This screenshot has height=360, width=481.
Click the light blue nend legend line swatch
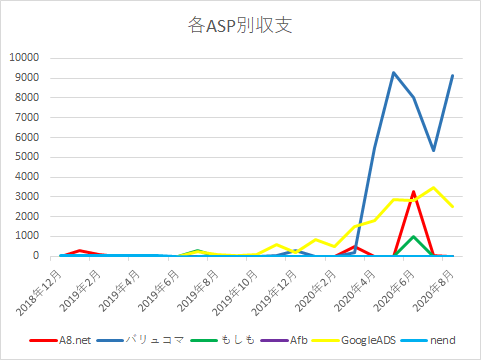pyautogui.click(x=414, y=341)
